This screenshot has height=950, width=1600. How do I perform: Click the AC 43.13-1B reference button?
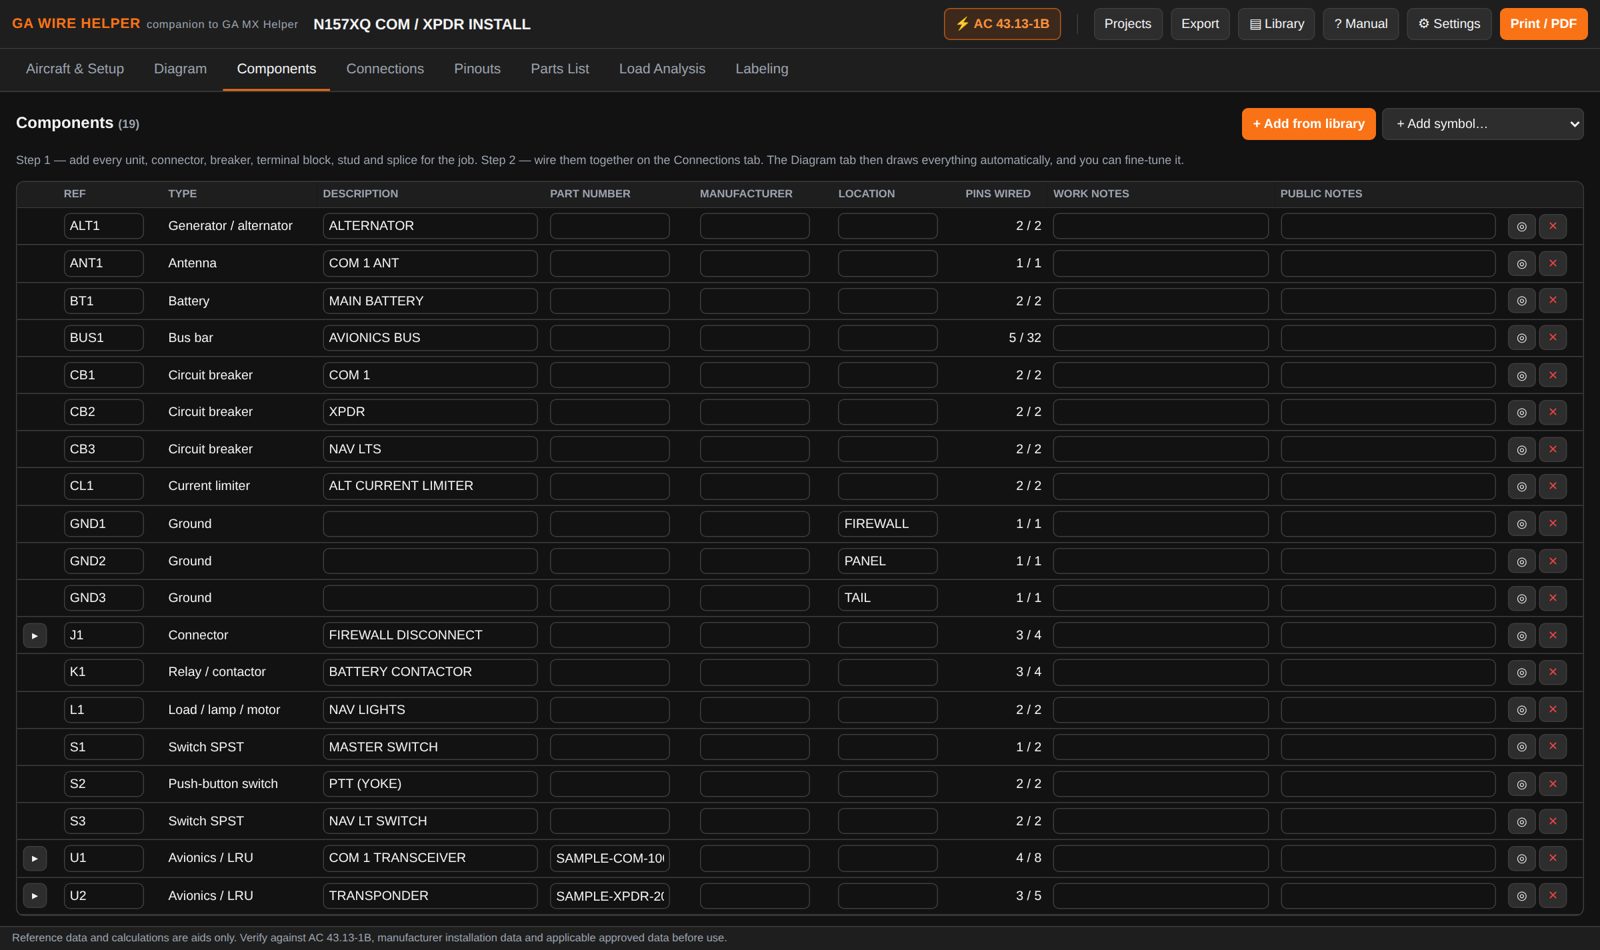(1002, 24)
